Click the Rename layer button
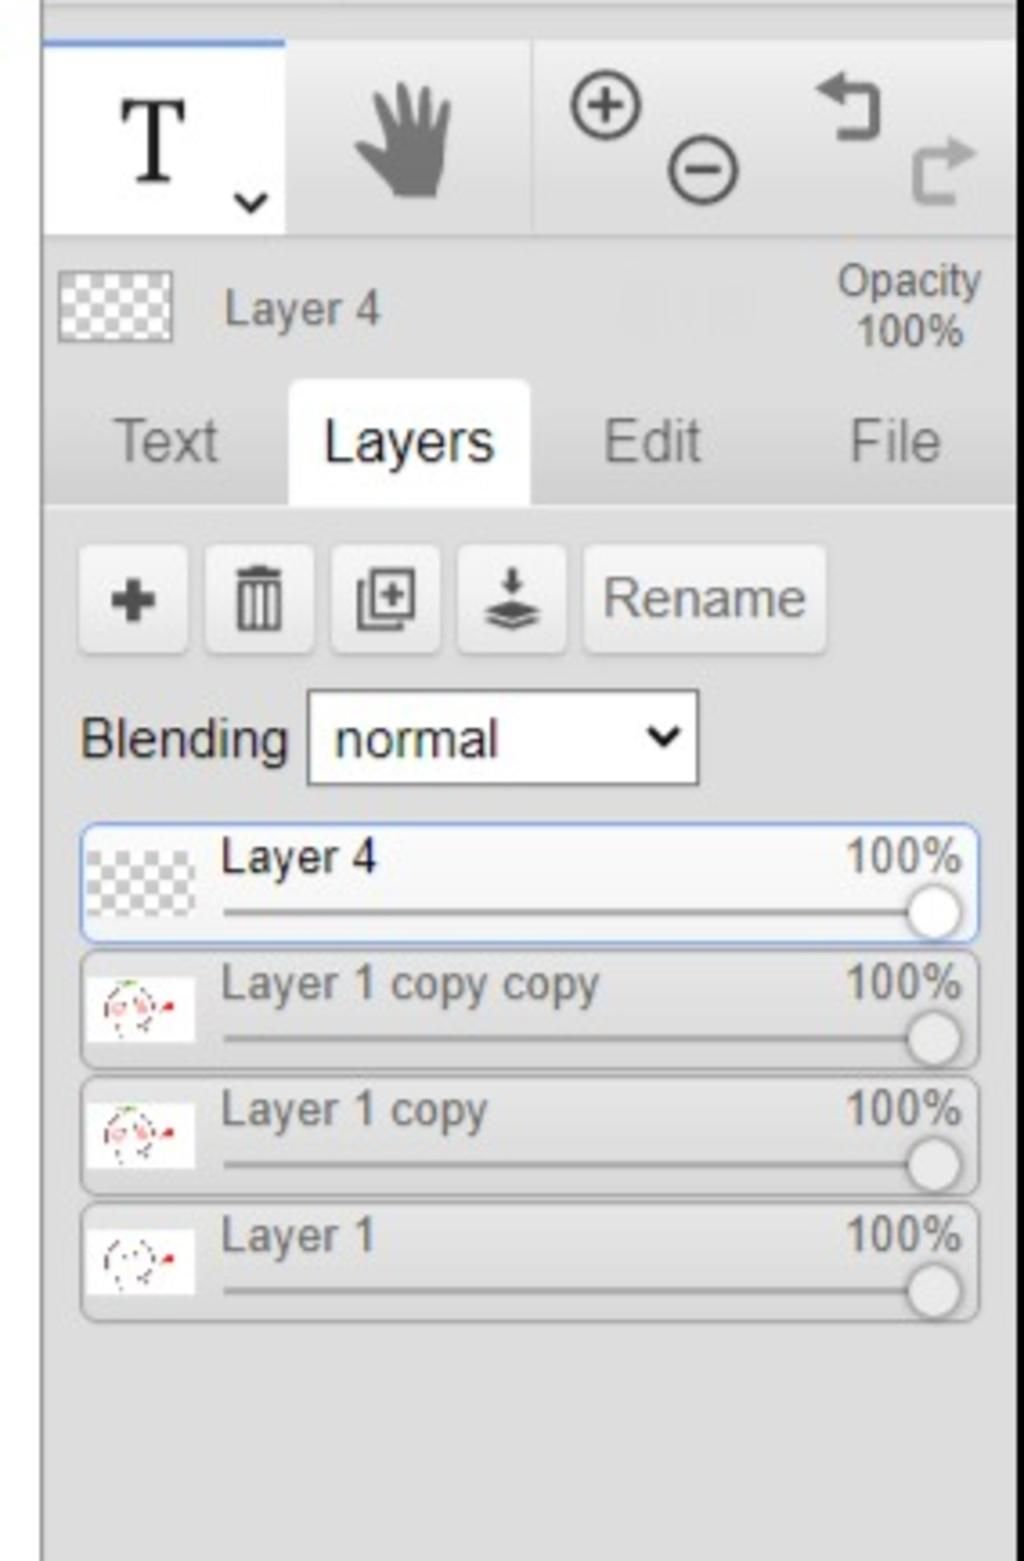The image size is (1024, 1561). [x=704, y=600]
